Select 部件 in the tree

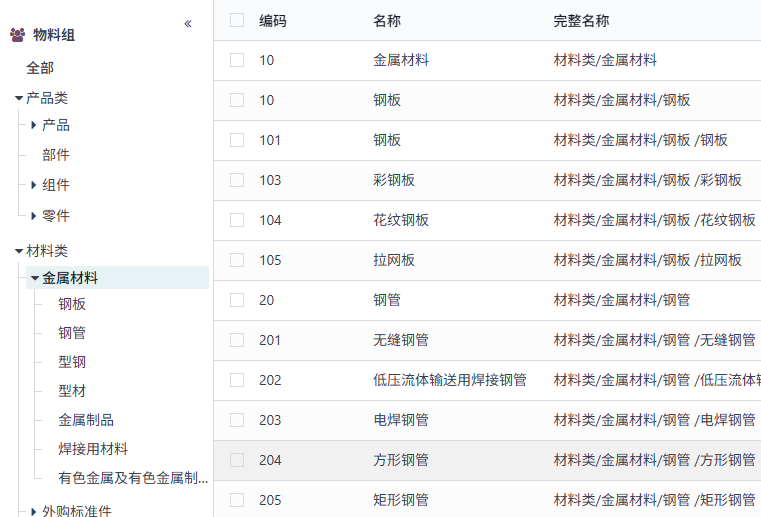[x=56, y=155]
